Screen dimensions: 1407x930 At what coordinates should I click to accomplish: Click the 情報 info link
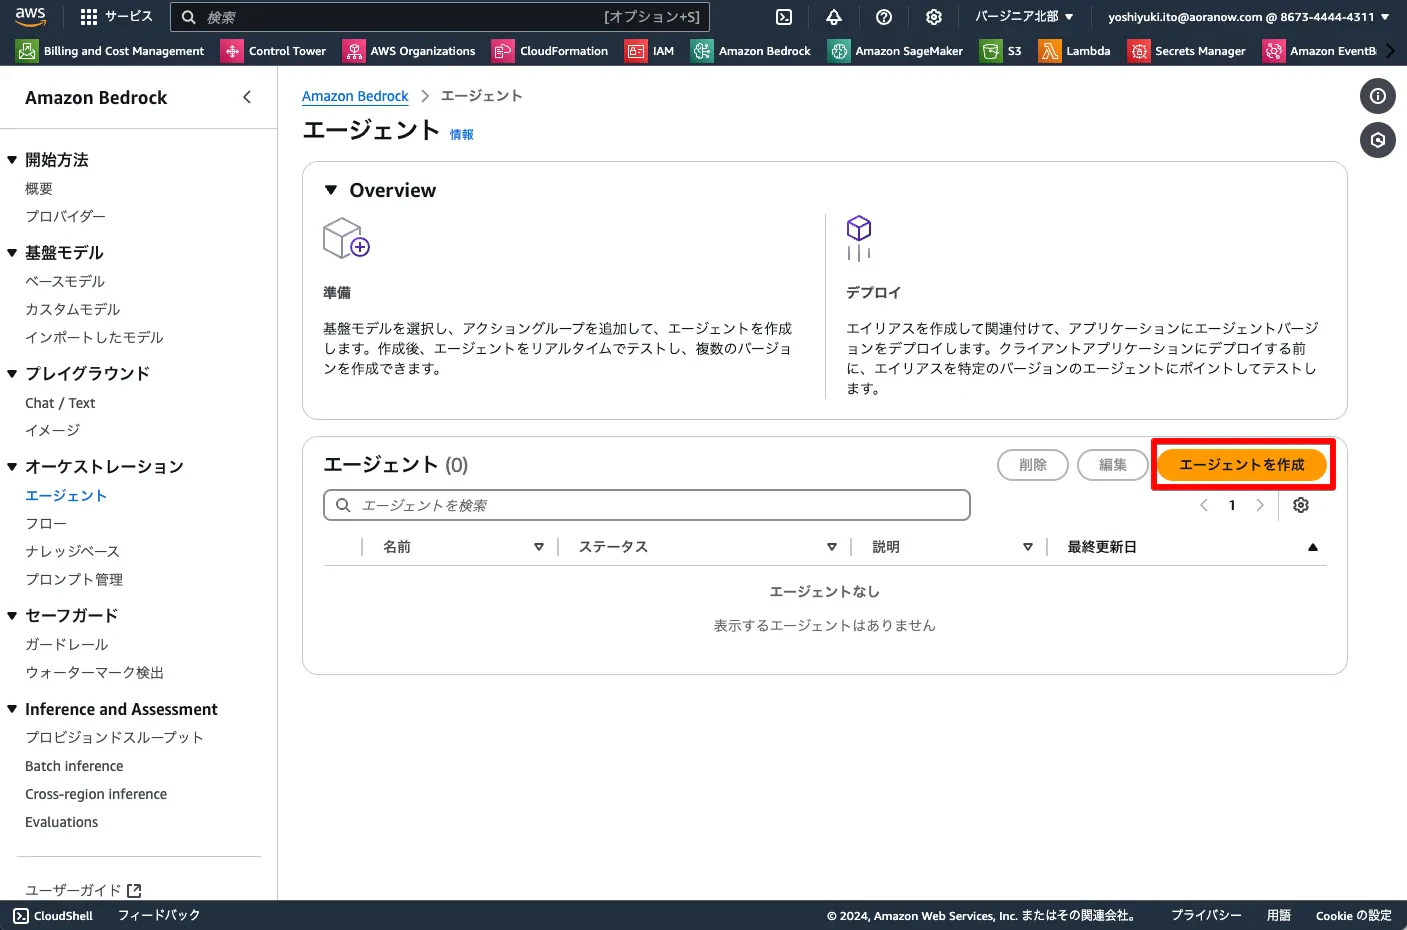[461, 134]
